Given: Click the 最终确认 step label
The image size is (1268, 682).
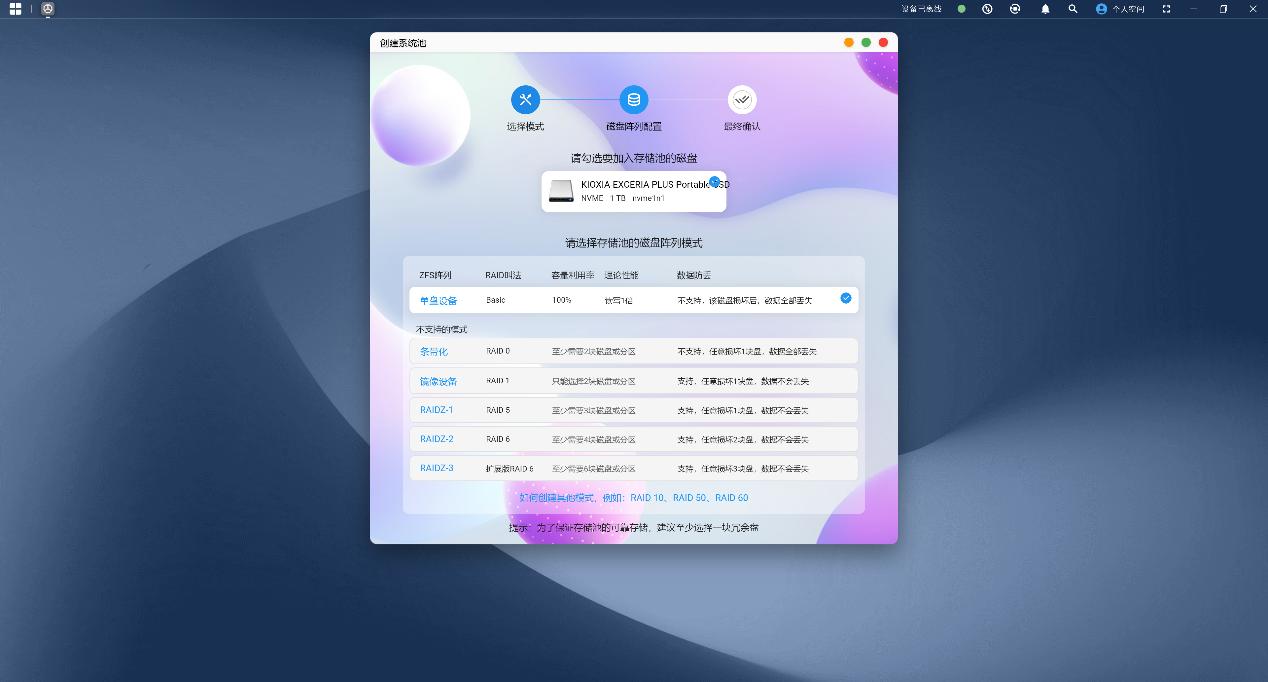Looking at the screenshot, I should (742, 126).
